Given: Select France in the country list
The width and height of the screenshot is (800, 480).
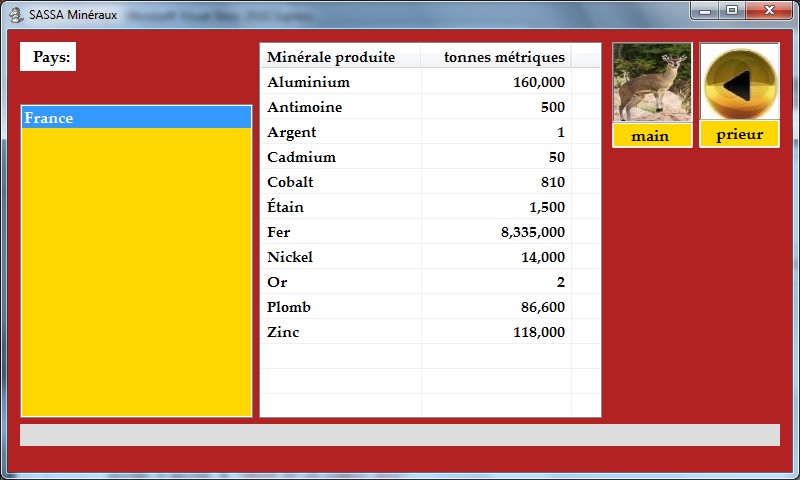Looking at the screenshot, I should tap(136, 118).
